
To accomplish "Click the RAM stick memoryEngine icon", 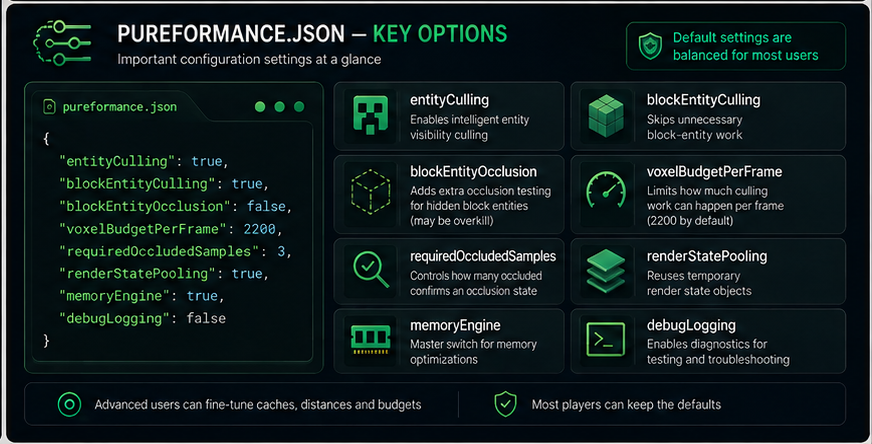I will pos(370,340).
